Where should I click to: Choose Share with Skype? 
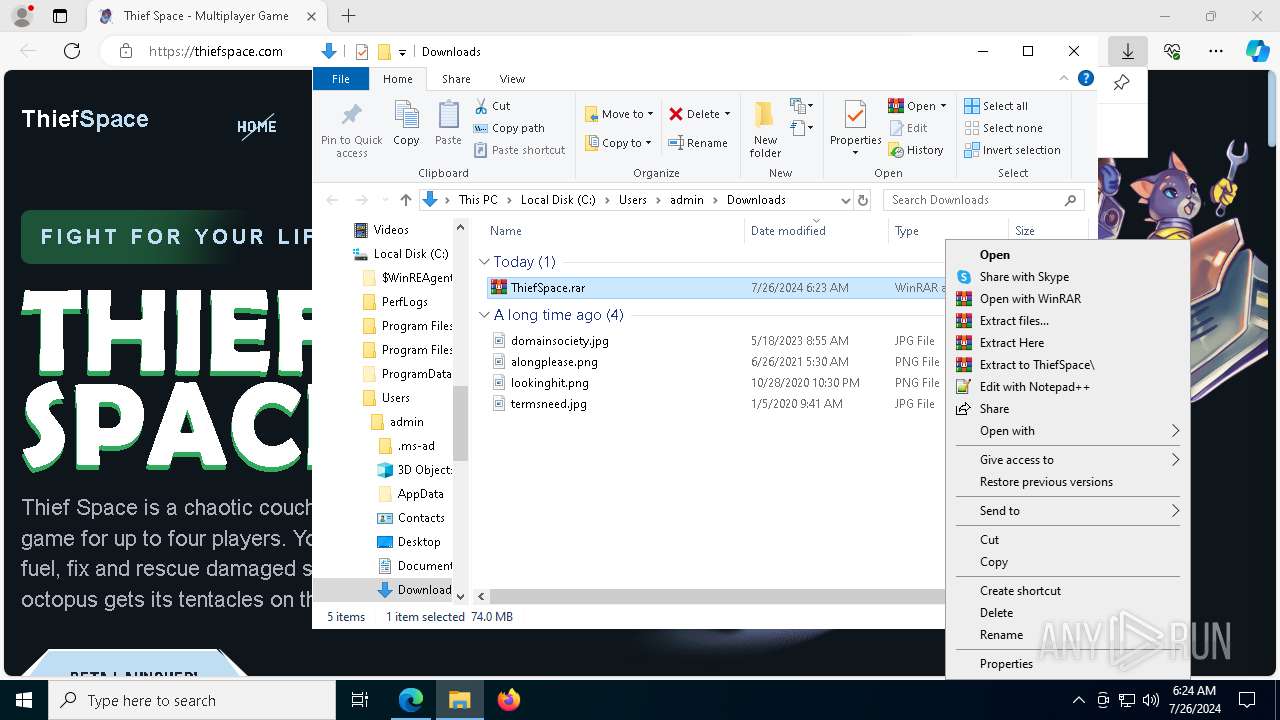[1067, 277]
